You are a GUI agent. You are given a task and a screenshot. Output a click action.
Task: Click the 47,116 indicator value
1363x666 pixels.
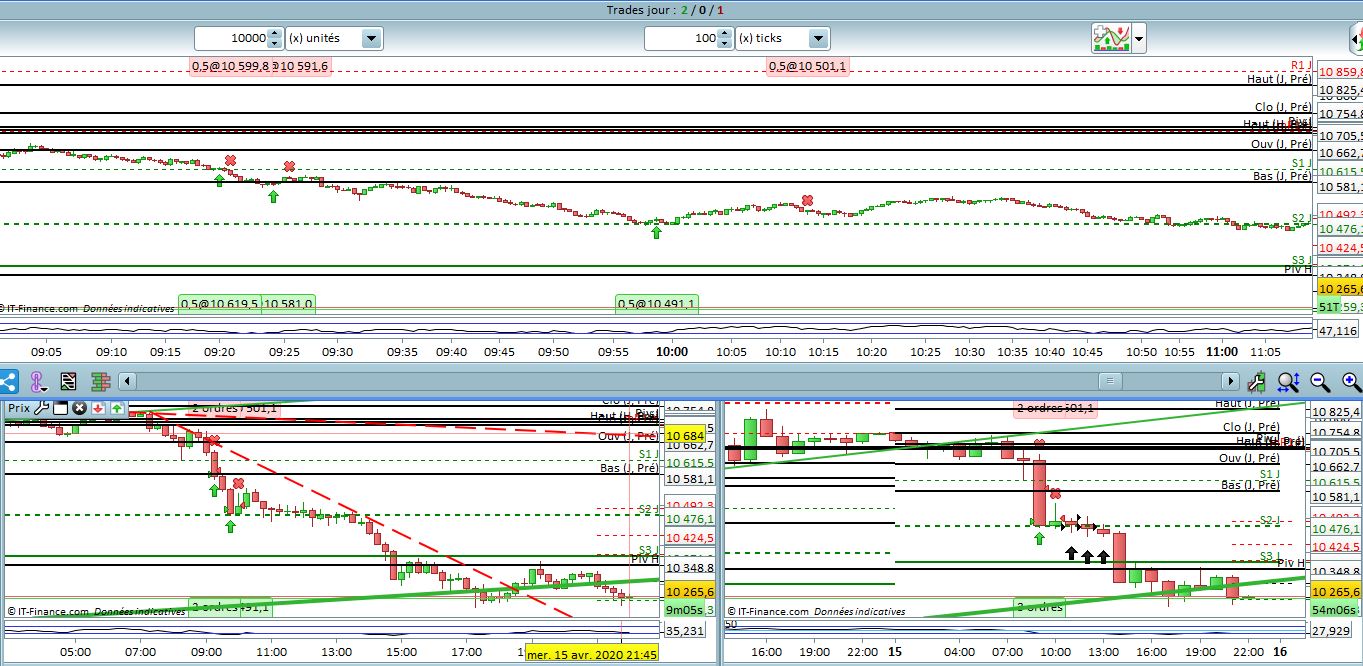(x=1338, y=330)
